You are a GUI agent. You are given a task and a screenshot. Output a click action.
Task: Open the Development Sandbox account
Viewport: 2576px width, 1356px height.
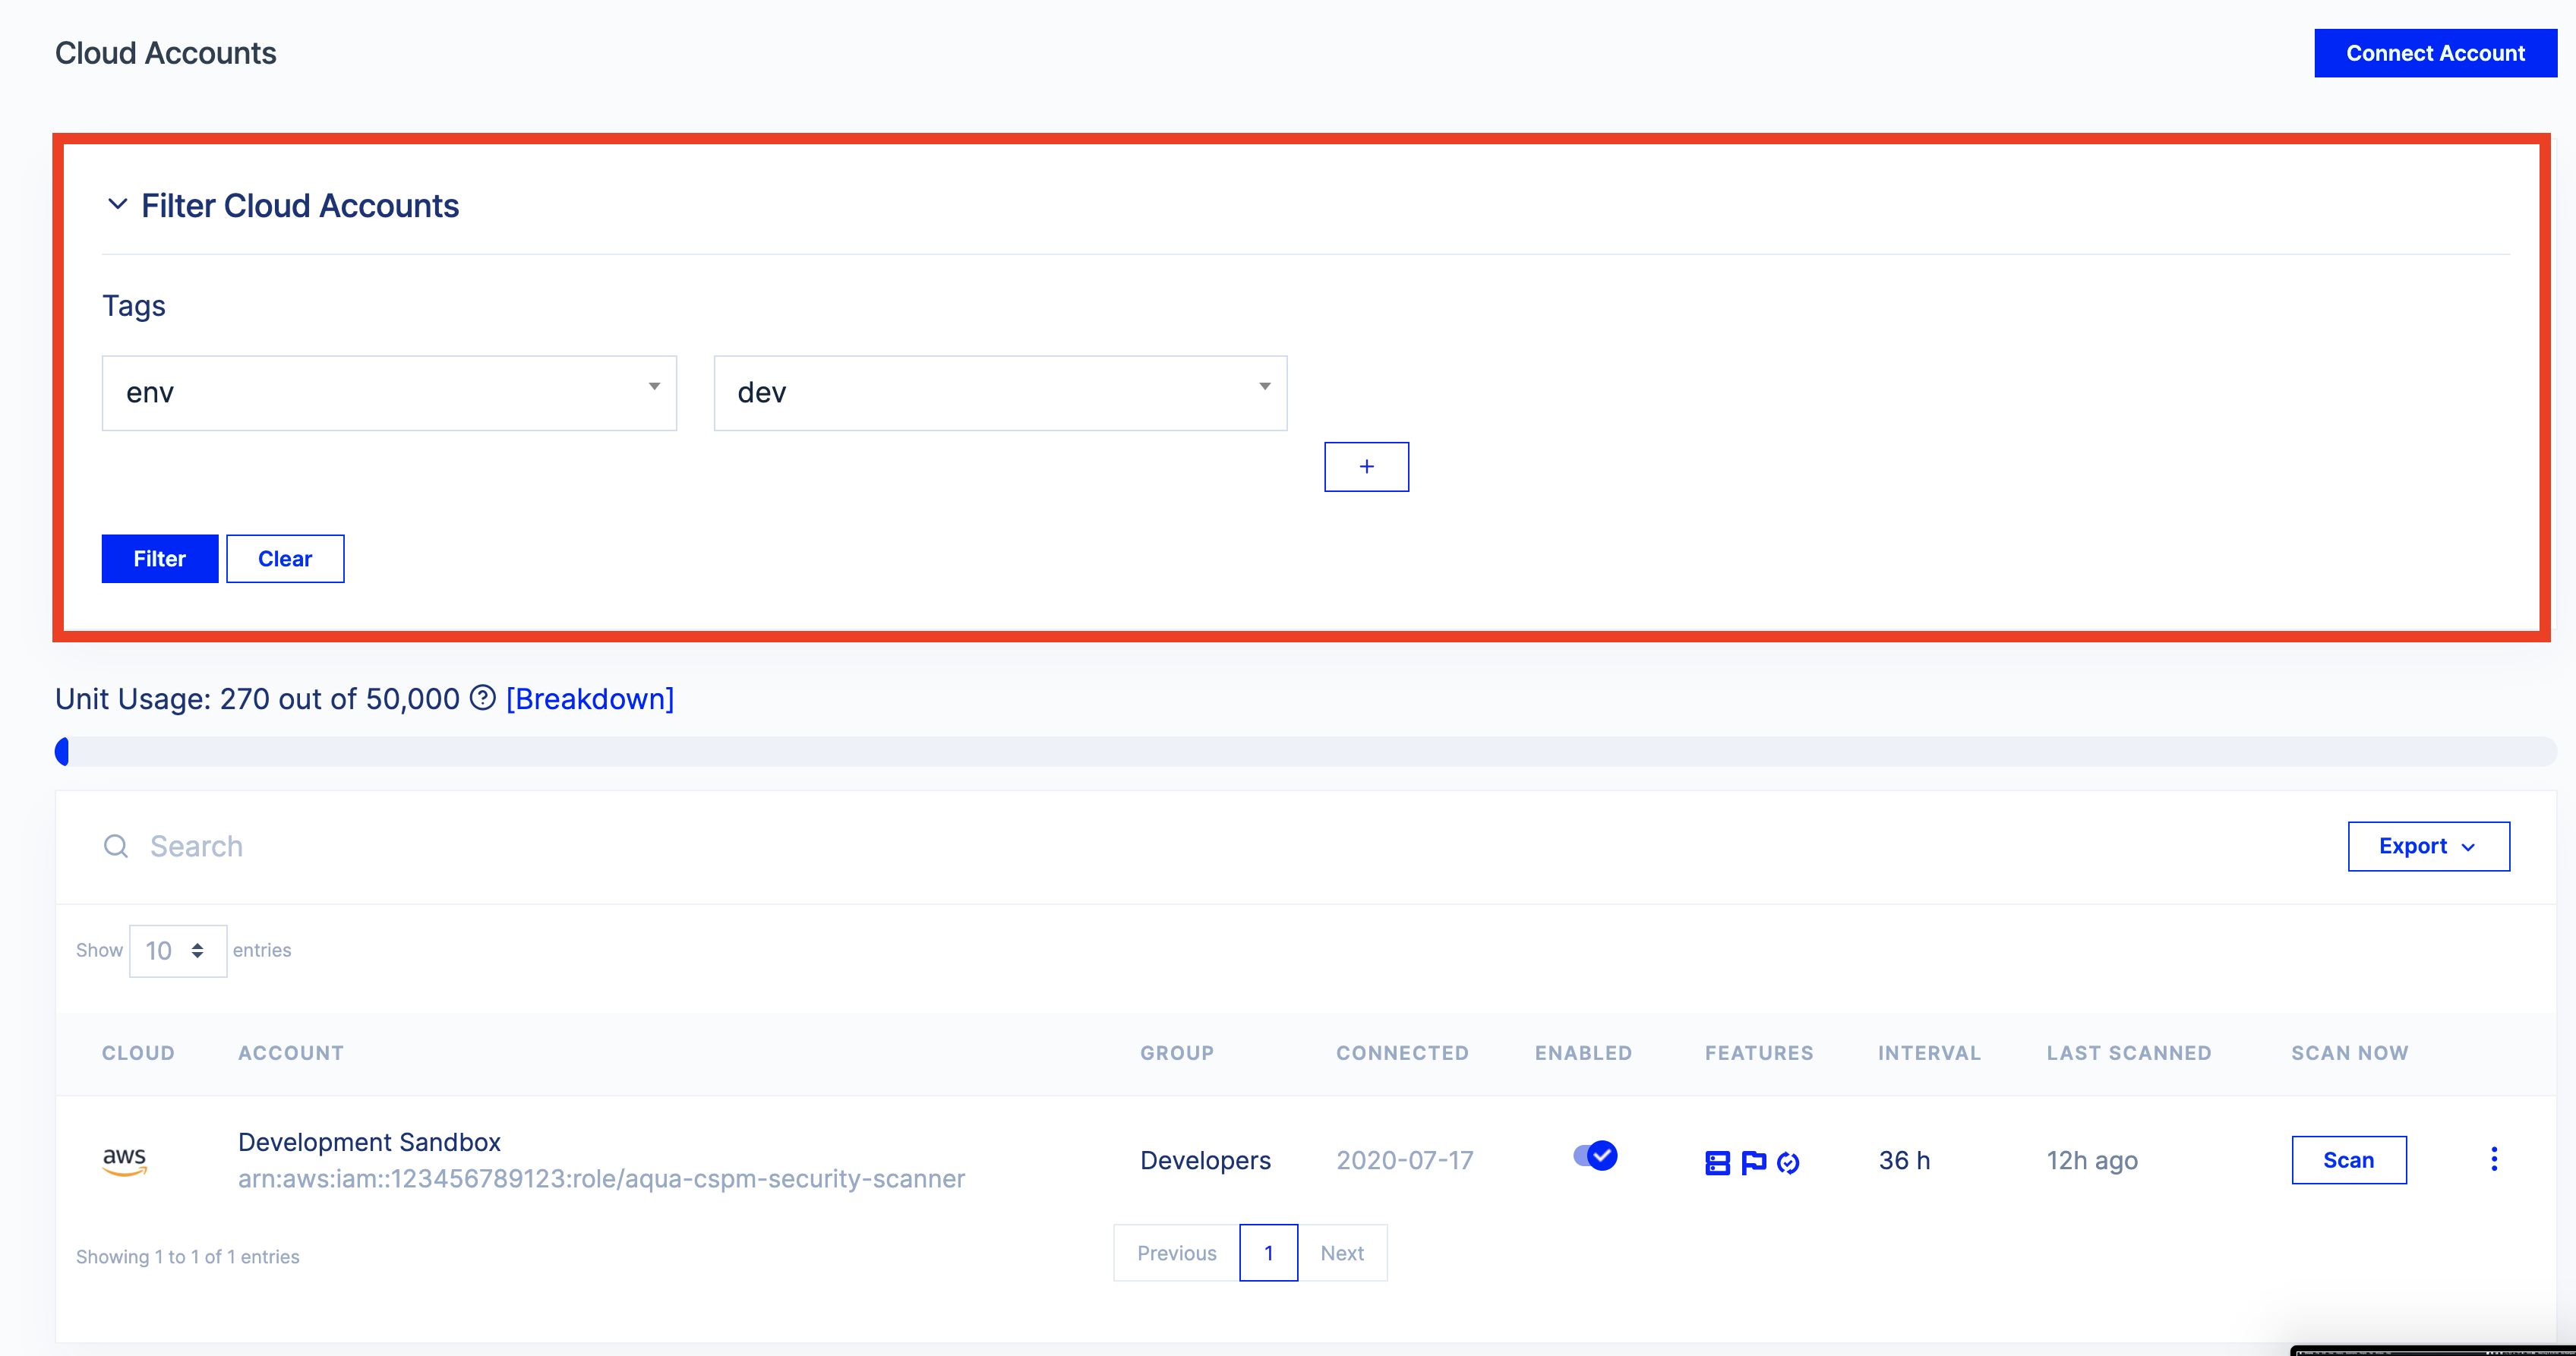coord(369,1142)
